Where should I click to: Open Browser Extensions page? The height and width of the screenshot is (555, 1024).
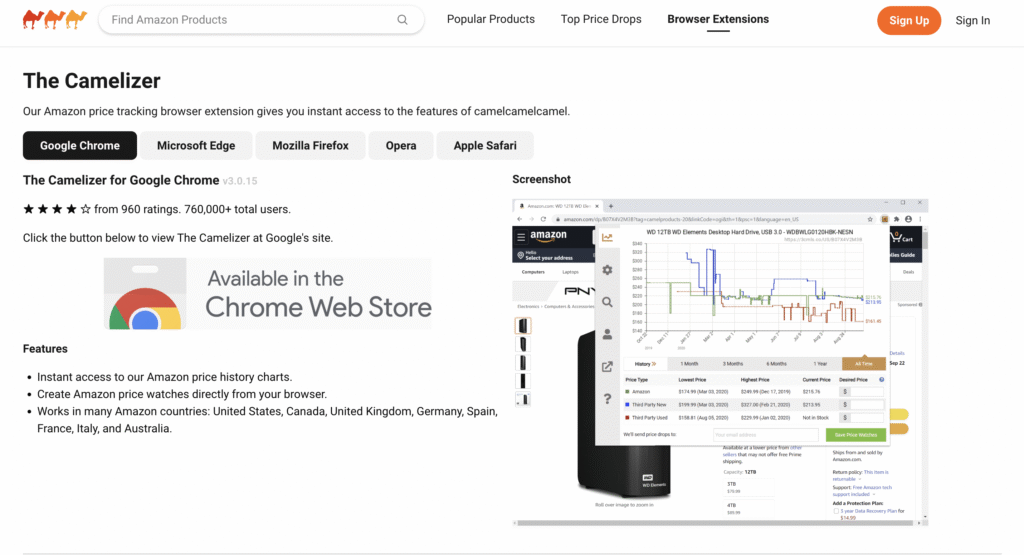(x=718, y=20)
